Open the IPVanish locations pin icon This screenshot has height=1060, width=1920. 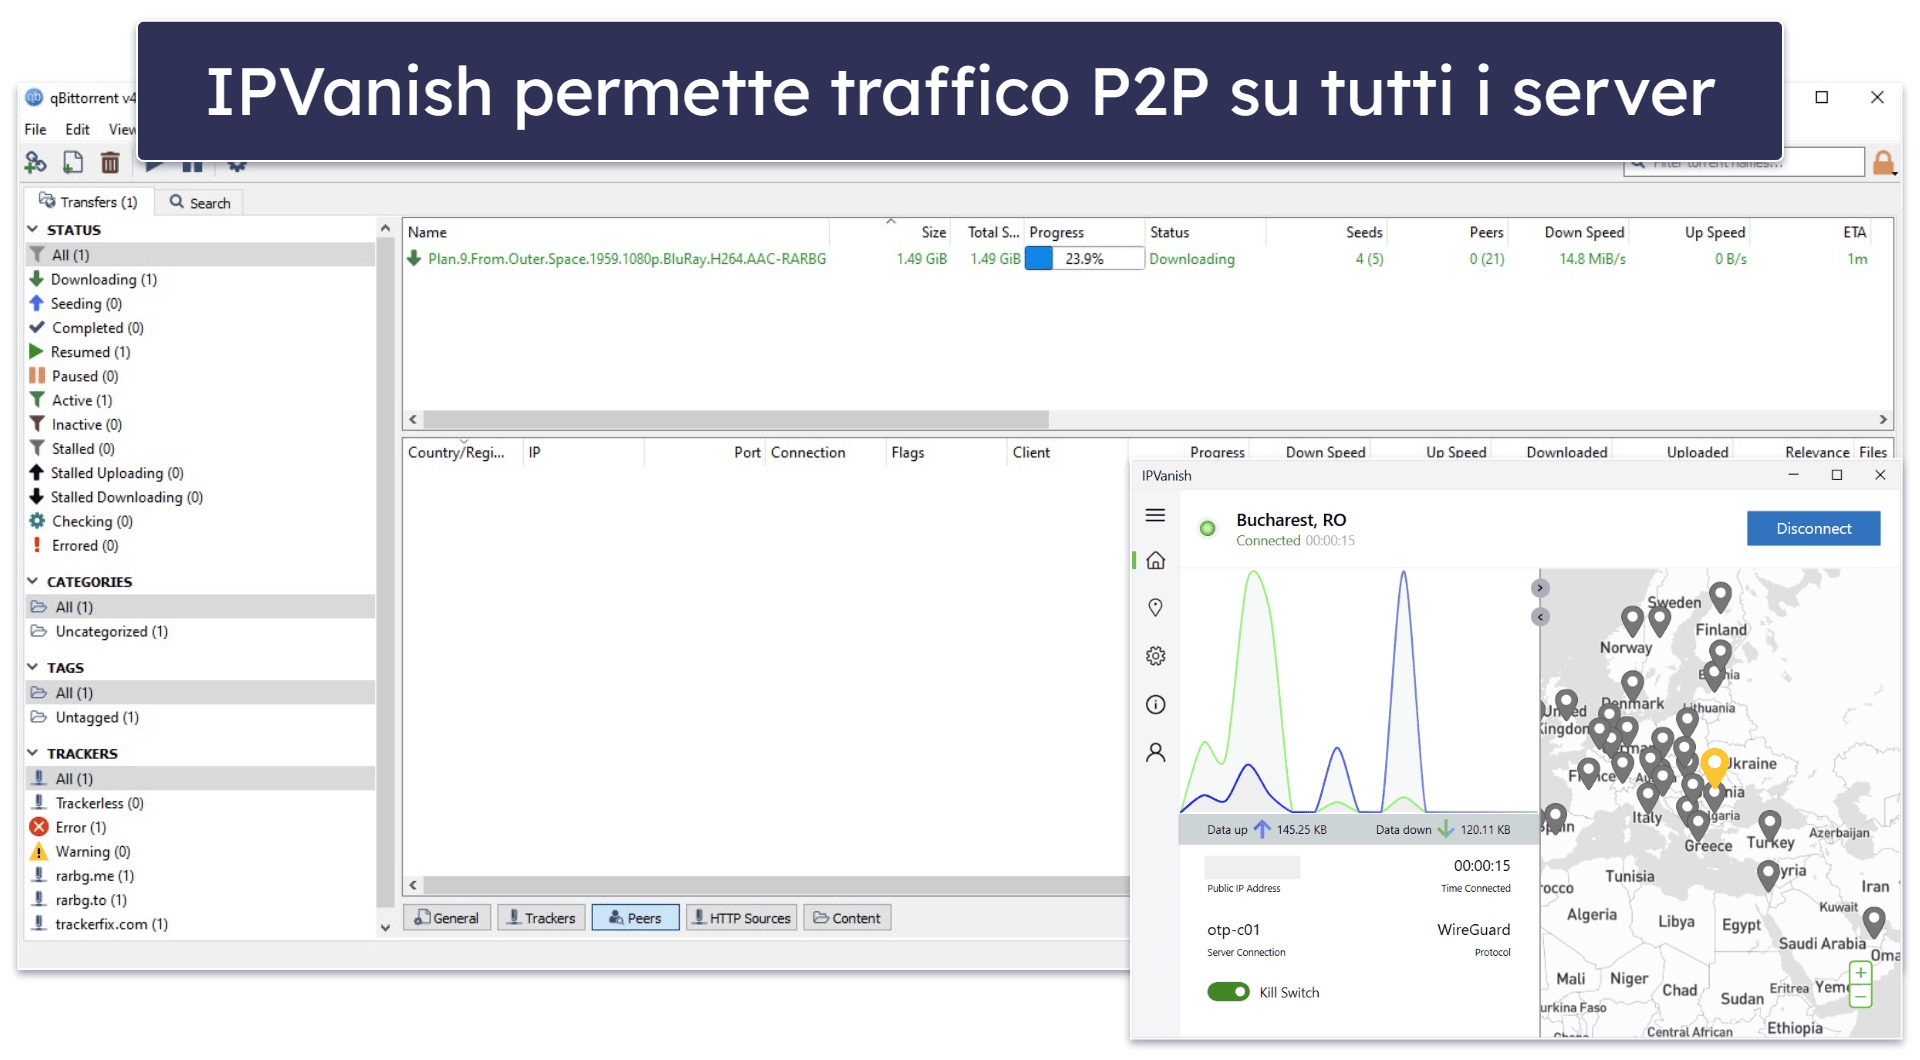1155,608
